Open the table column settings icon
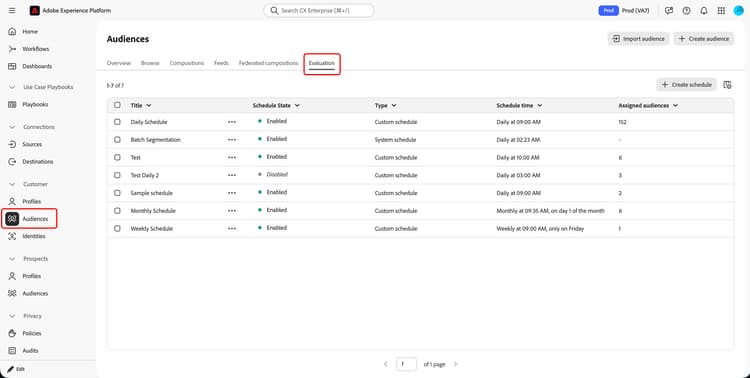This screenshot has height=378, width=750. click(x=727, y=85)
